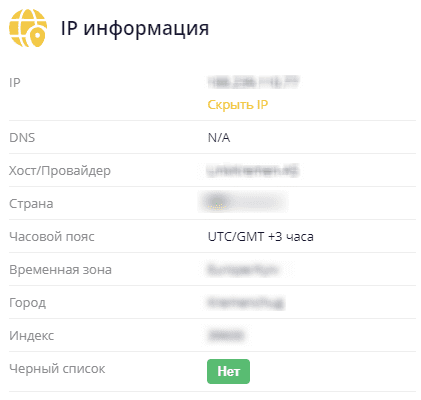Click the 'Скрыть IP' link

pyautogui.click(x=238, y=105)
